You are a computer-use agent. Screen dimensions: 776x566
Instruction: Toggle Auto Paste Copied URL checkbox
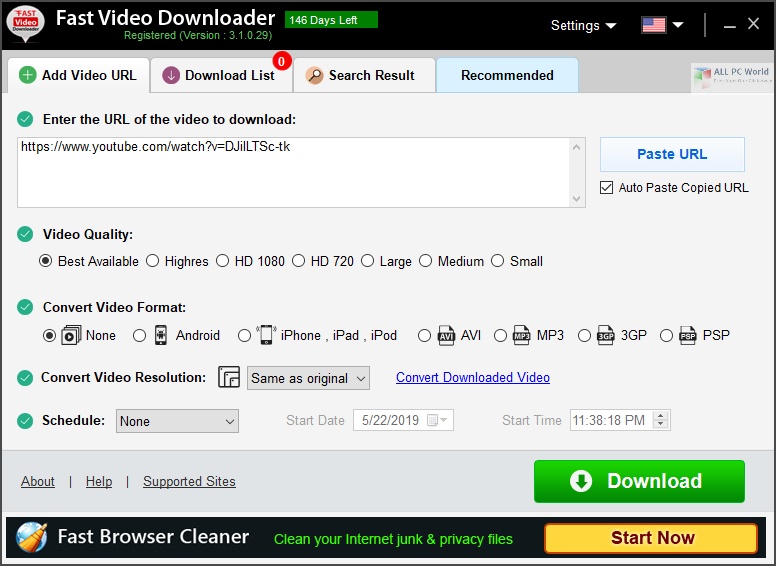pyautogui.click(x=606, y=188)
